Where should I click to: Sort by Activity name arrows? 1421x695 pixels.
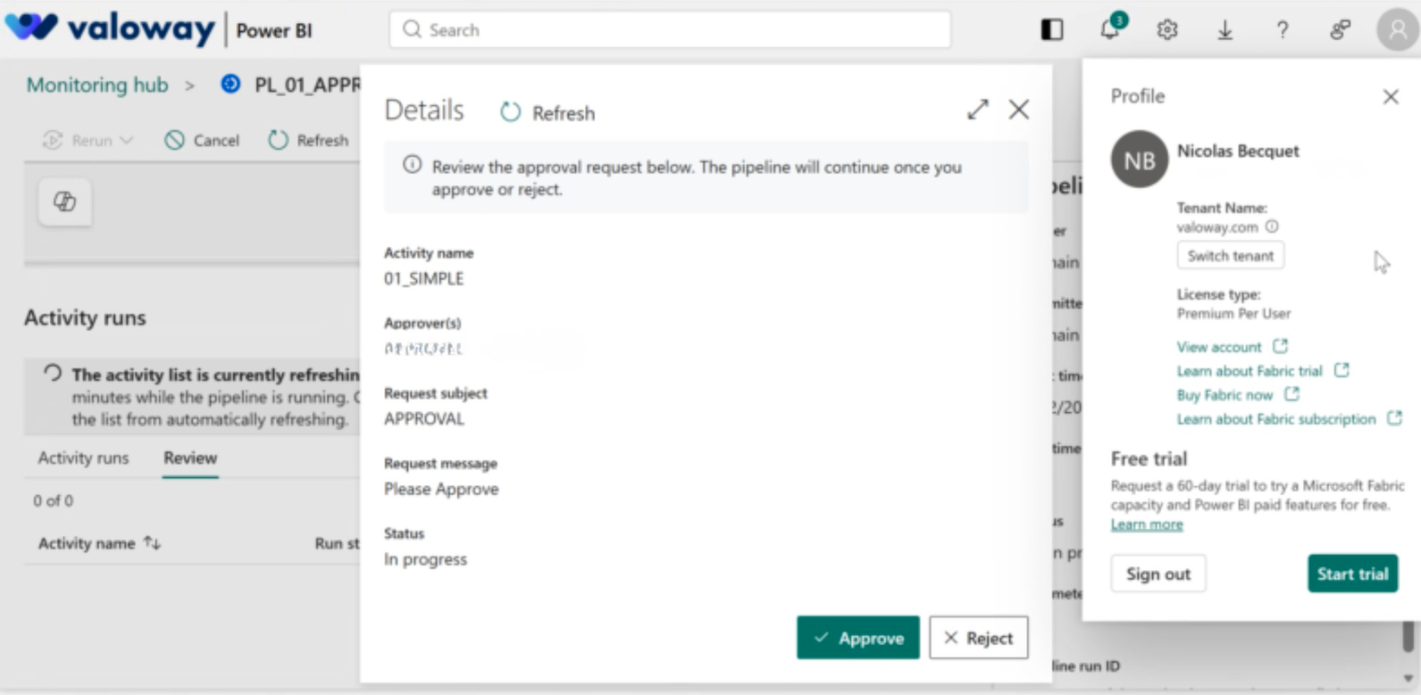pyautogui.click(x=152, y=543)
